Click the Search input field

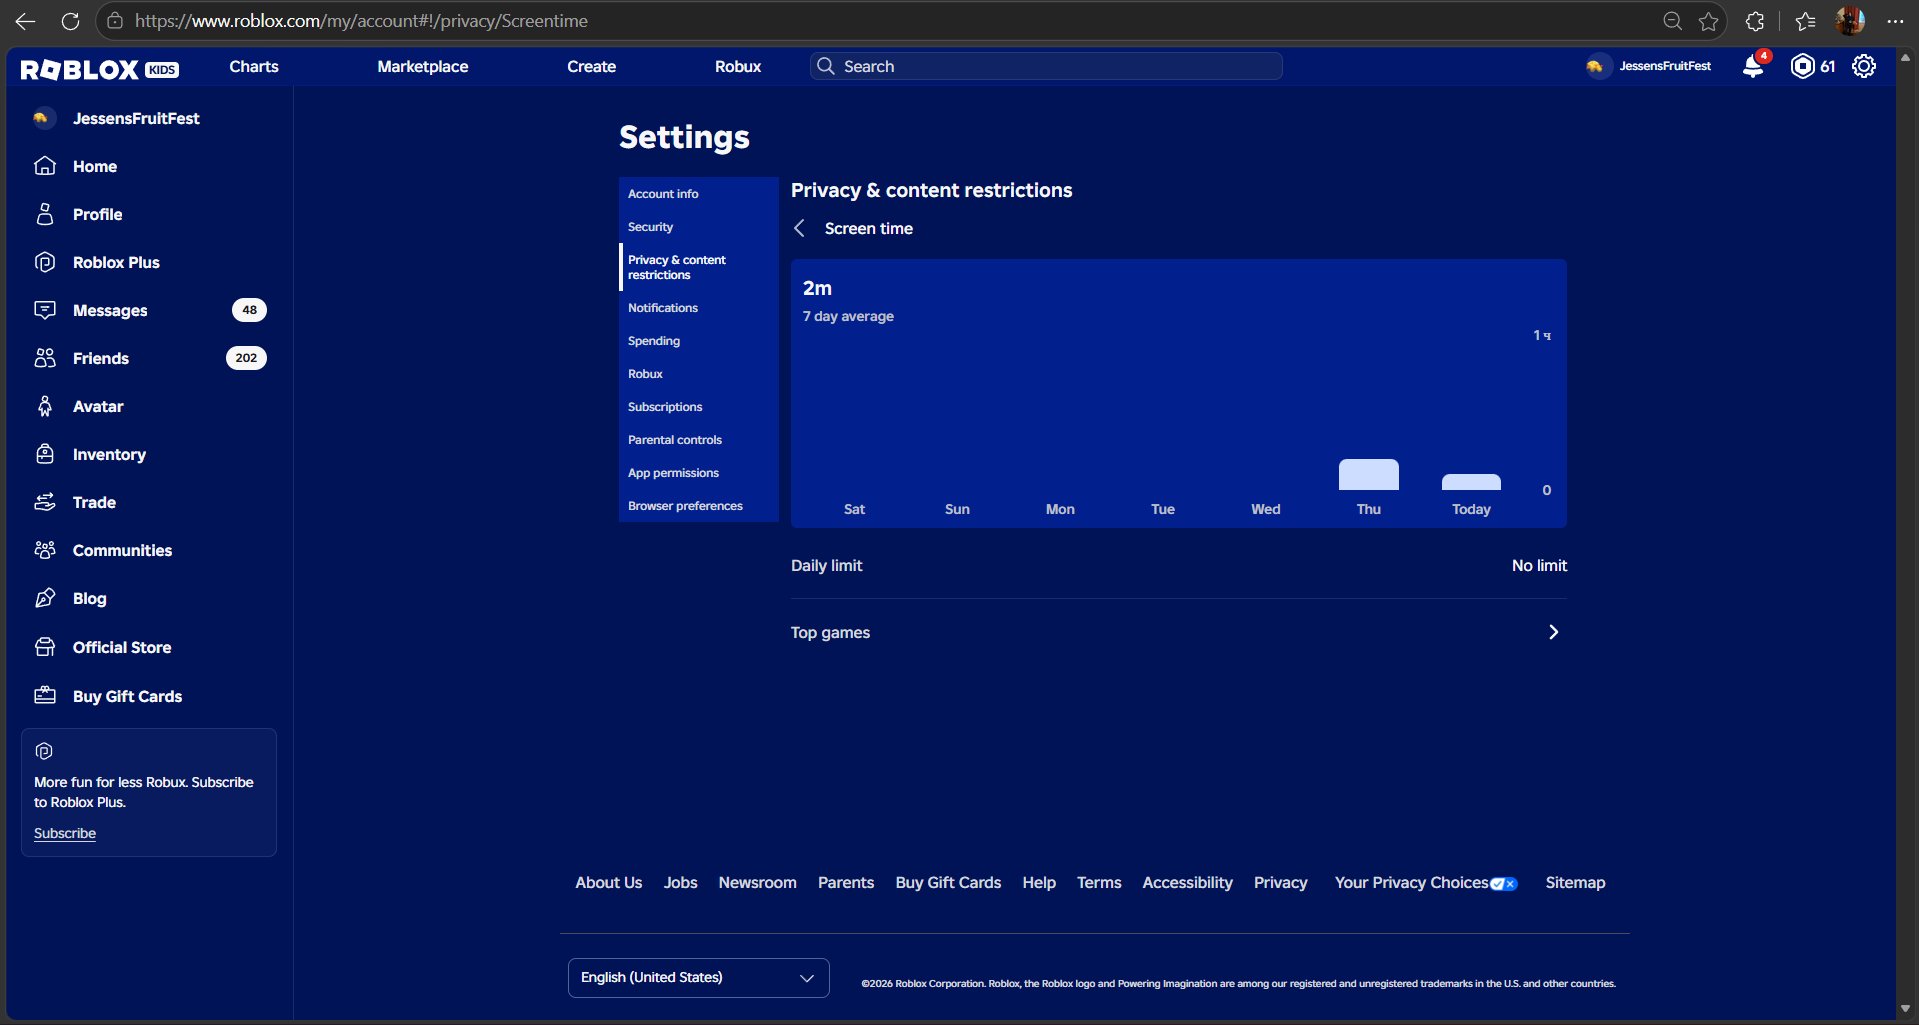coord(1046,66)
